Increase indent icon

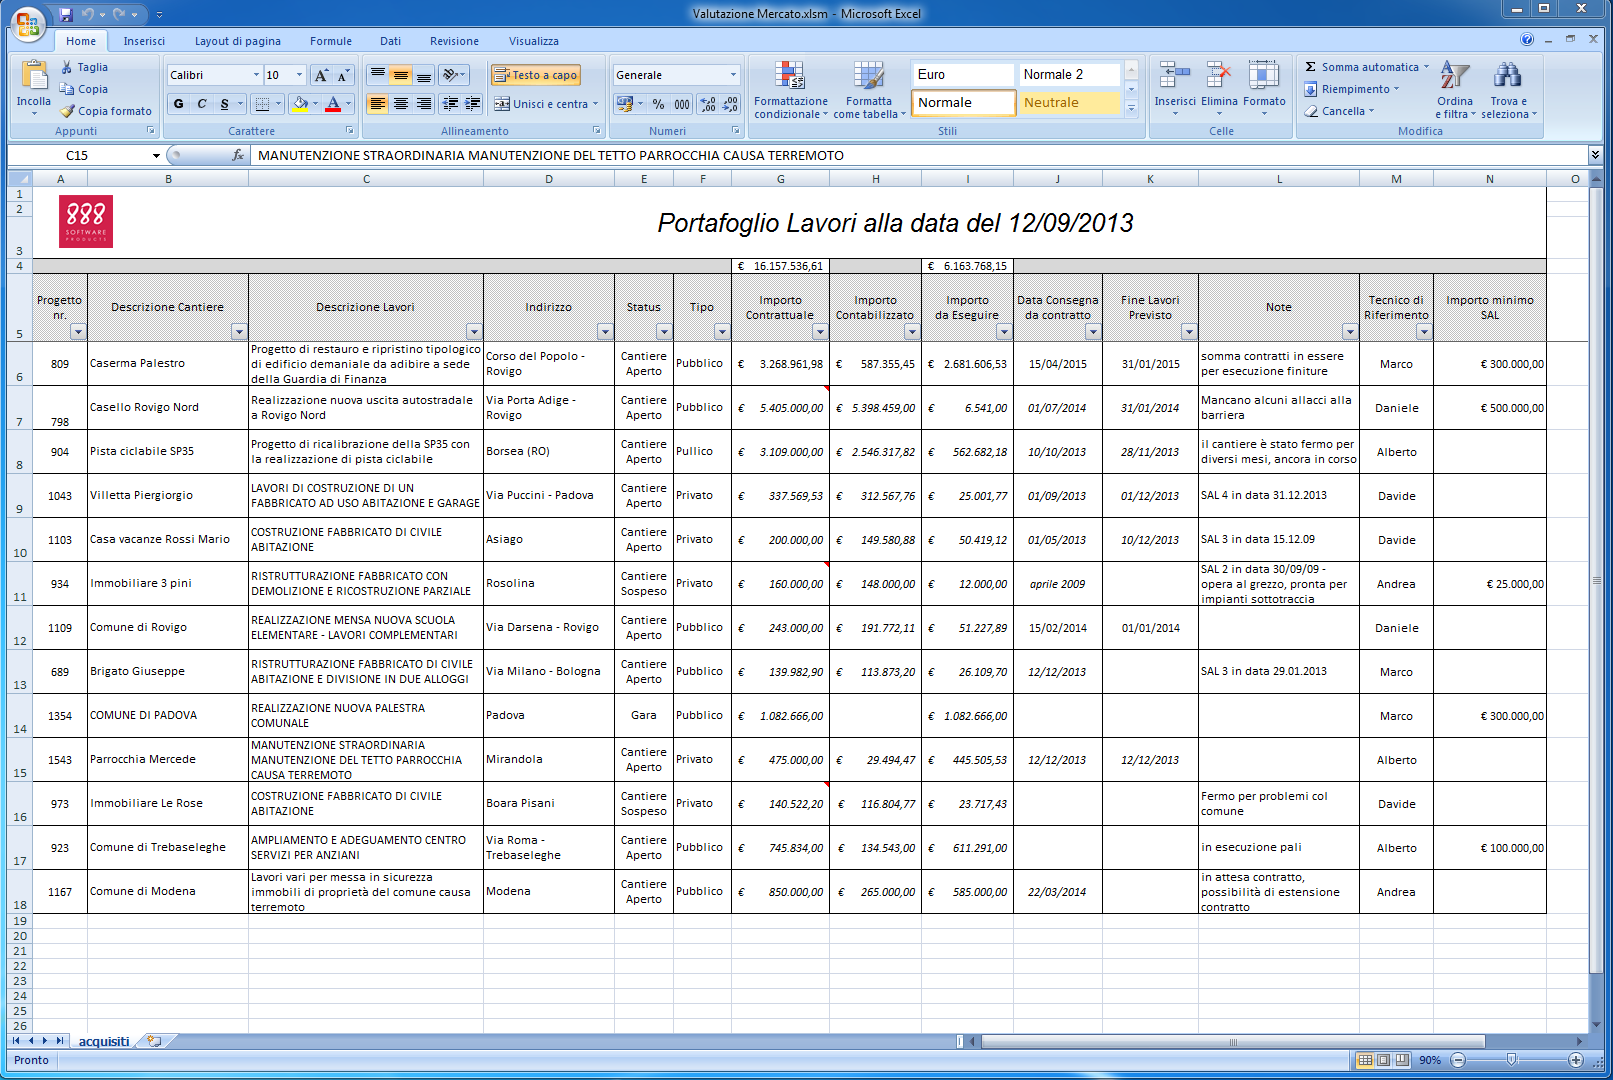tap(472, 104)
